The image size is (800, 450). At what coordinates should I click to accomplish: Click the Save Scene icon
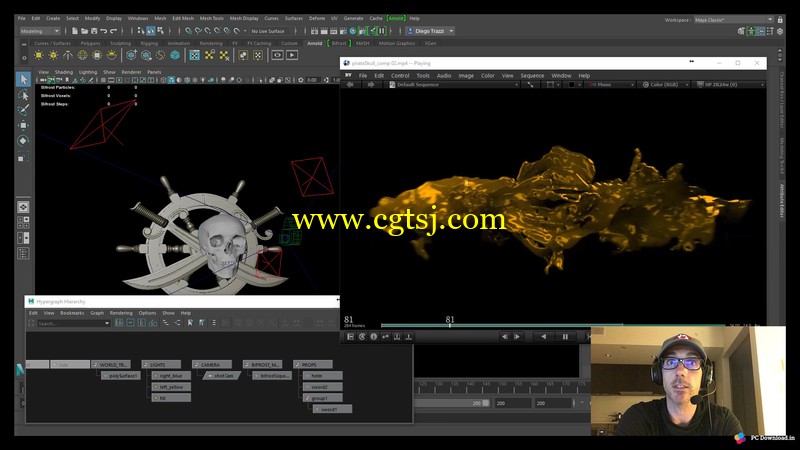coord(94,31)
